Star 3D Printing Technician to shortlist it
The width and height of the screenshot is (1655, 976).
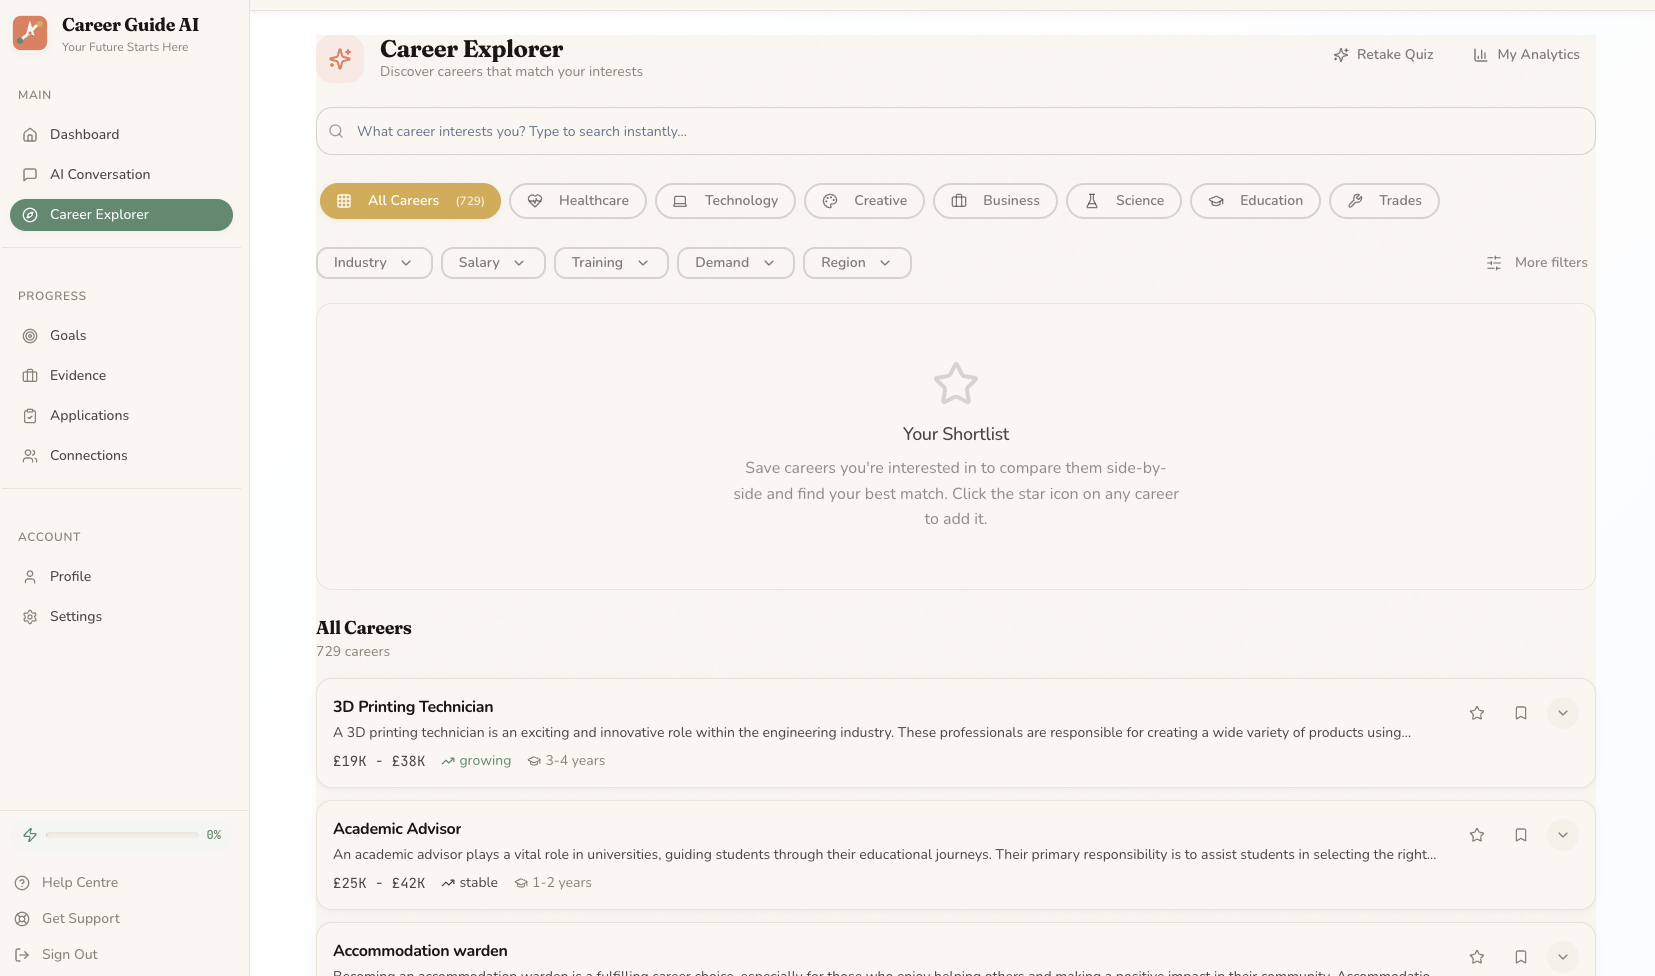click(1477, 712)
